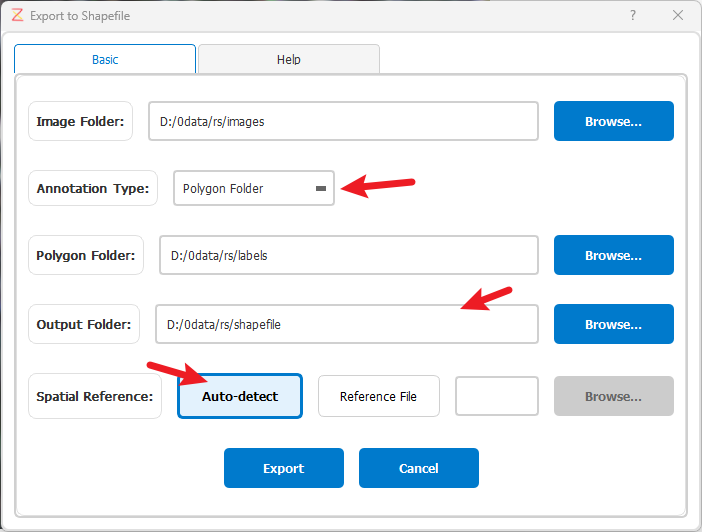Click the Export button
The image size is (702, 532).
[x=284, y=468]
